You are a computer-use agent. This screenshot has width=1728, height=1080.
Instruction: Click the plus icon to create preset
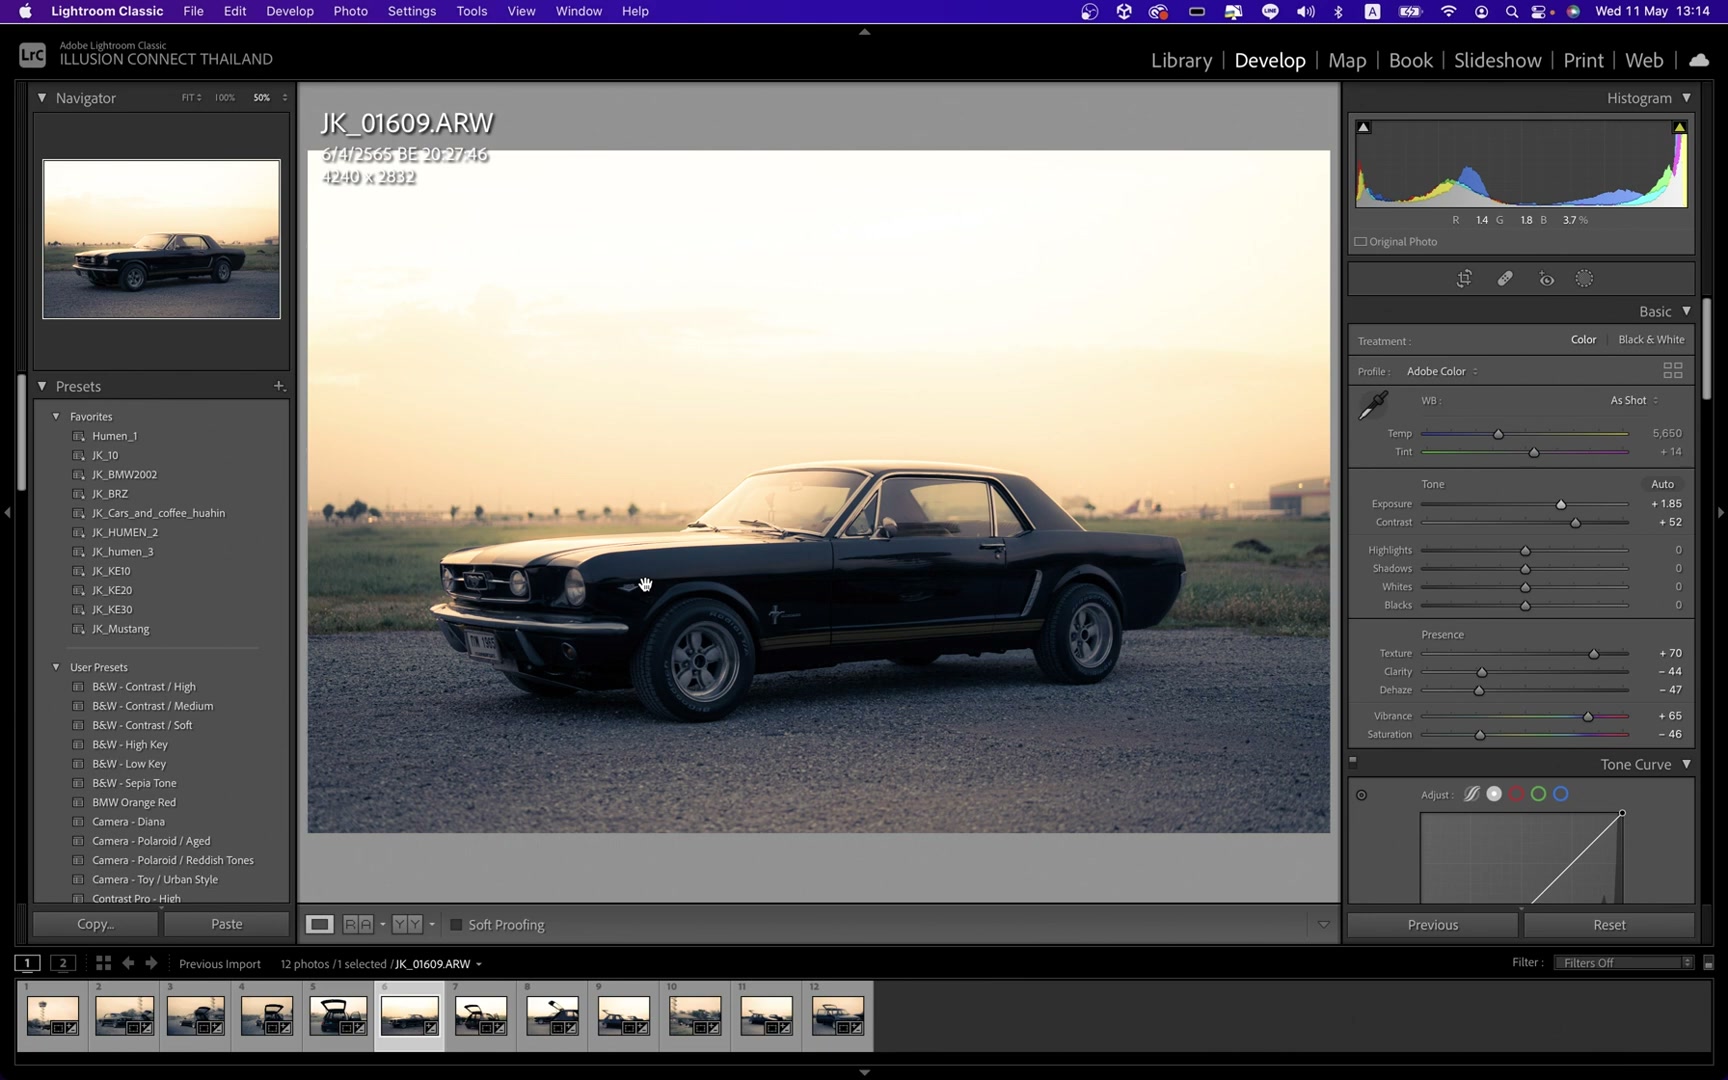279,386
